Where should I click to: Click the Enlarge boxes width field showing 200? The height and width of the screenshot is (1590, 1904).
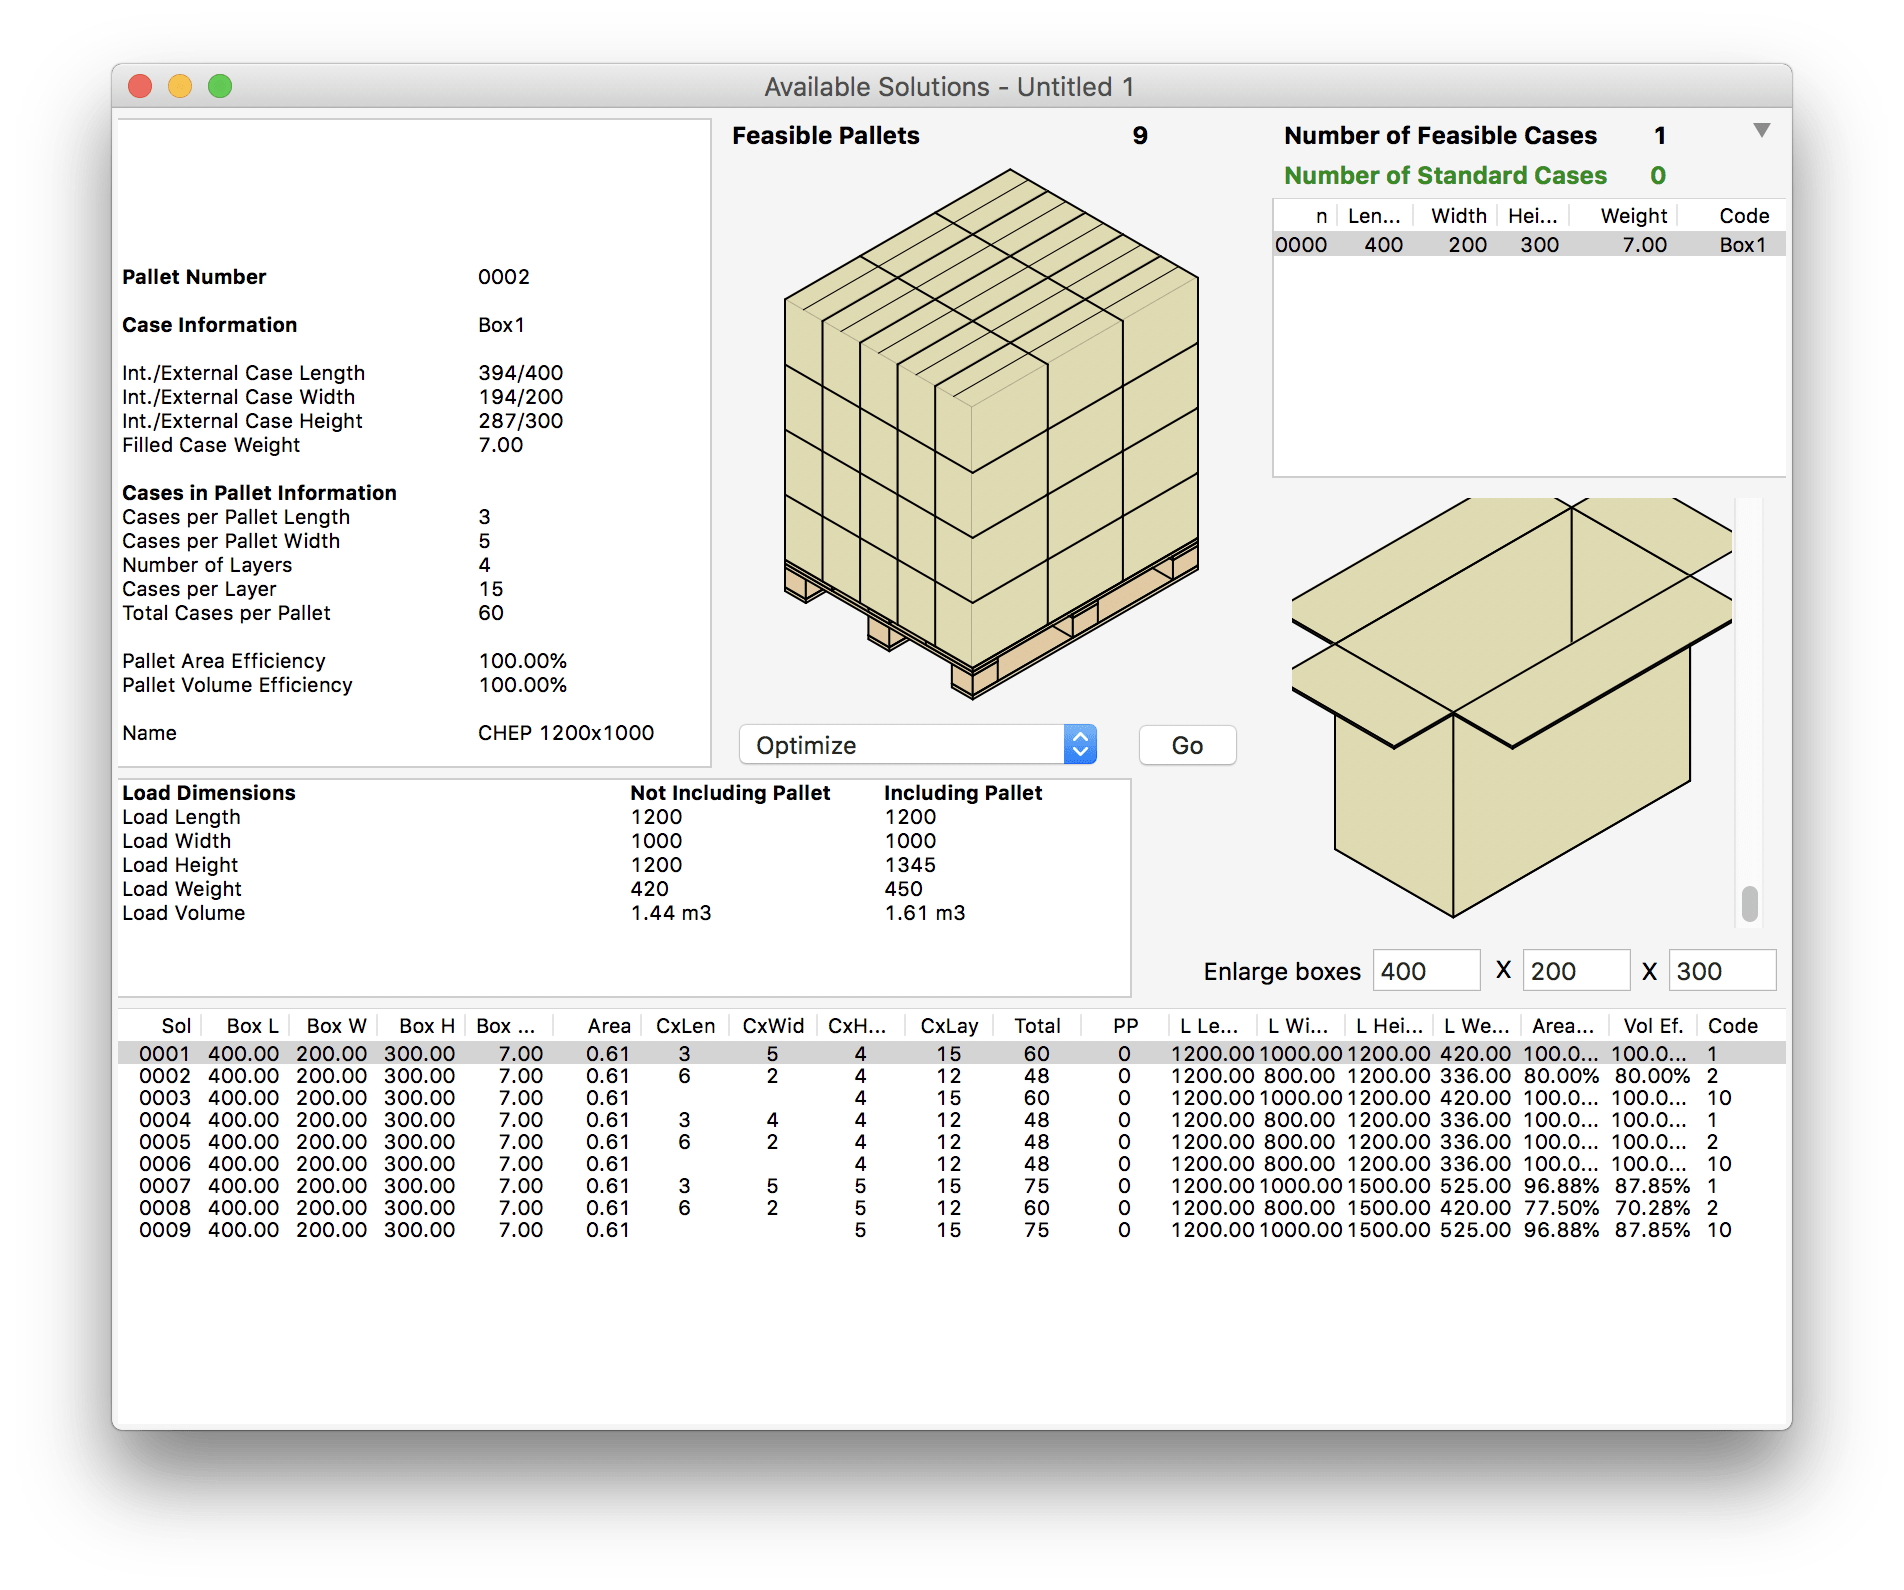pyautogui.click(x=1576, y=970)
